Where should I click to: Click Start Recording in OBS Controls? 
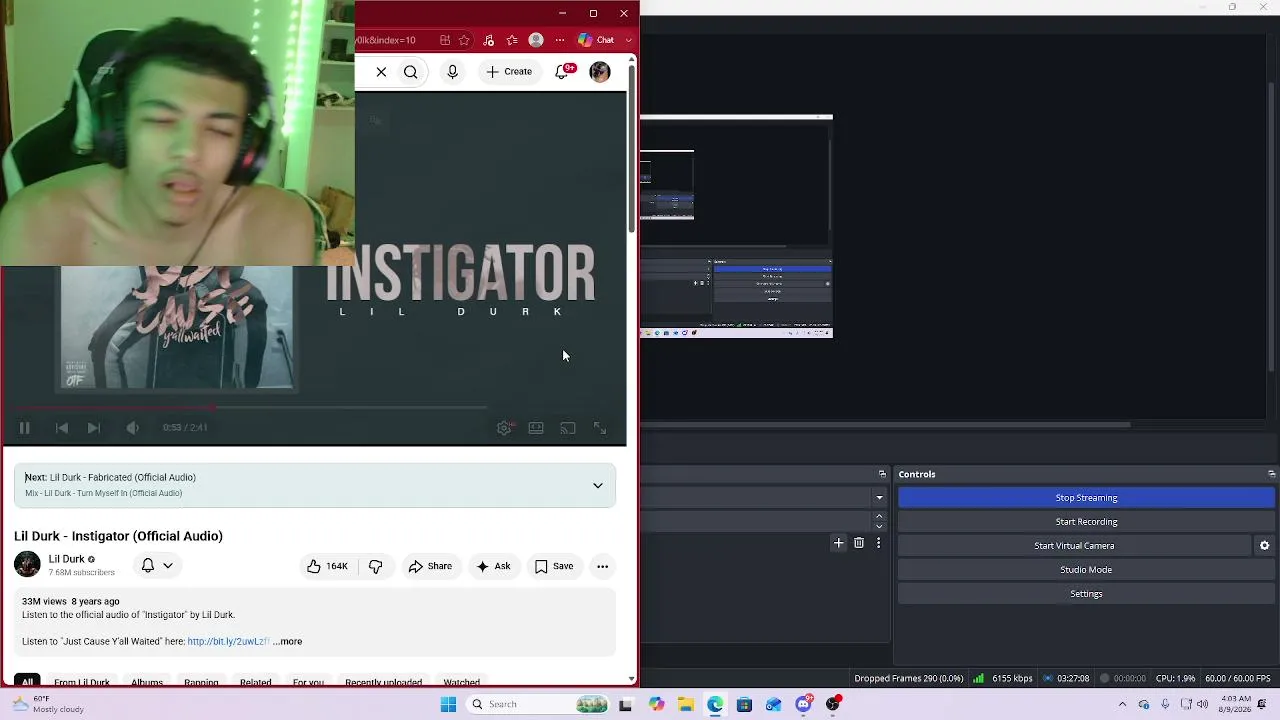click(1086, 522)
